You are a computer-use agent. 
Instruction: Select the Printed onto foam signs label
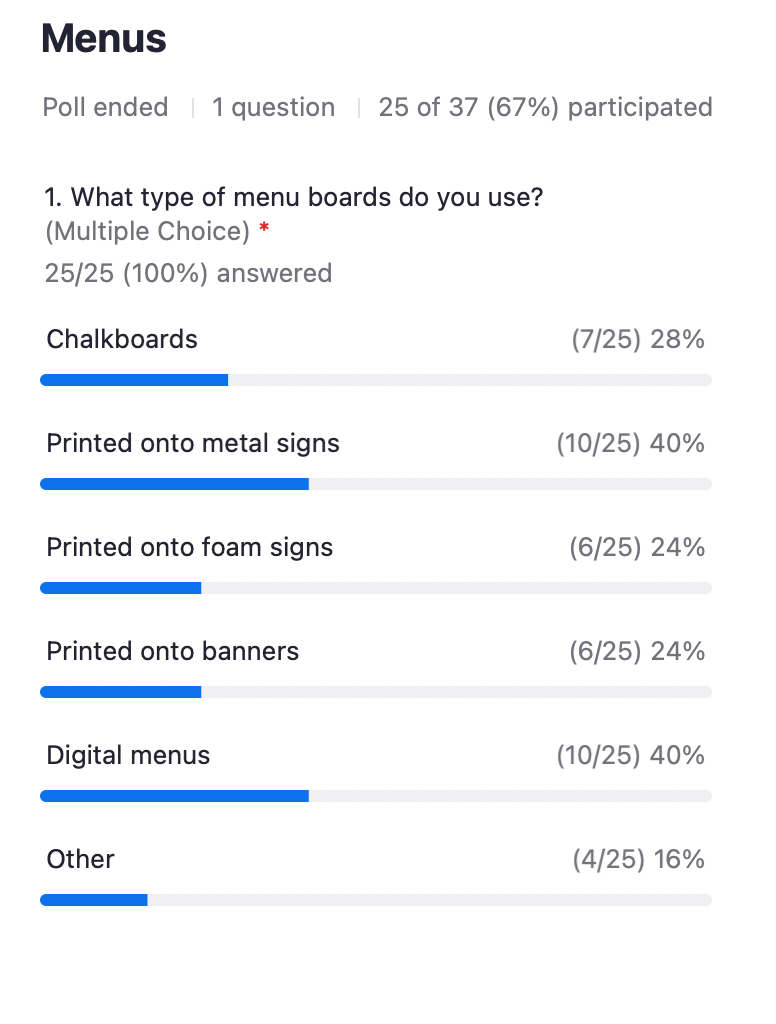coord(190,547)
